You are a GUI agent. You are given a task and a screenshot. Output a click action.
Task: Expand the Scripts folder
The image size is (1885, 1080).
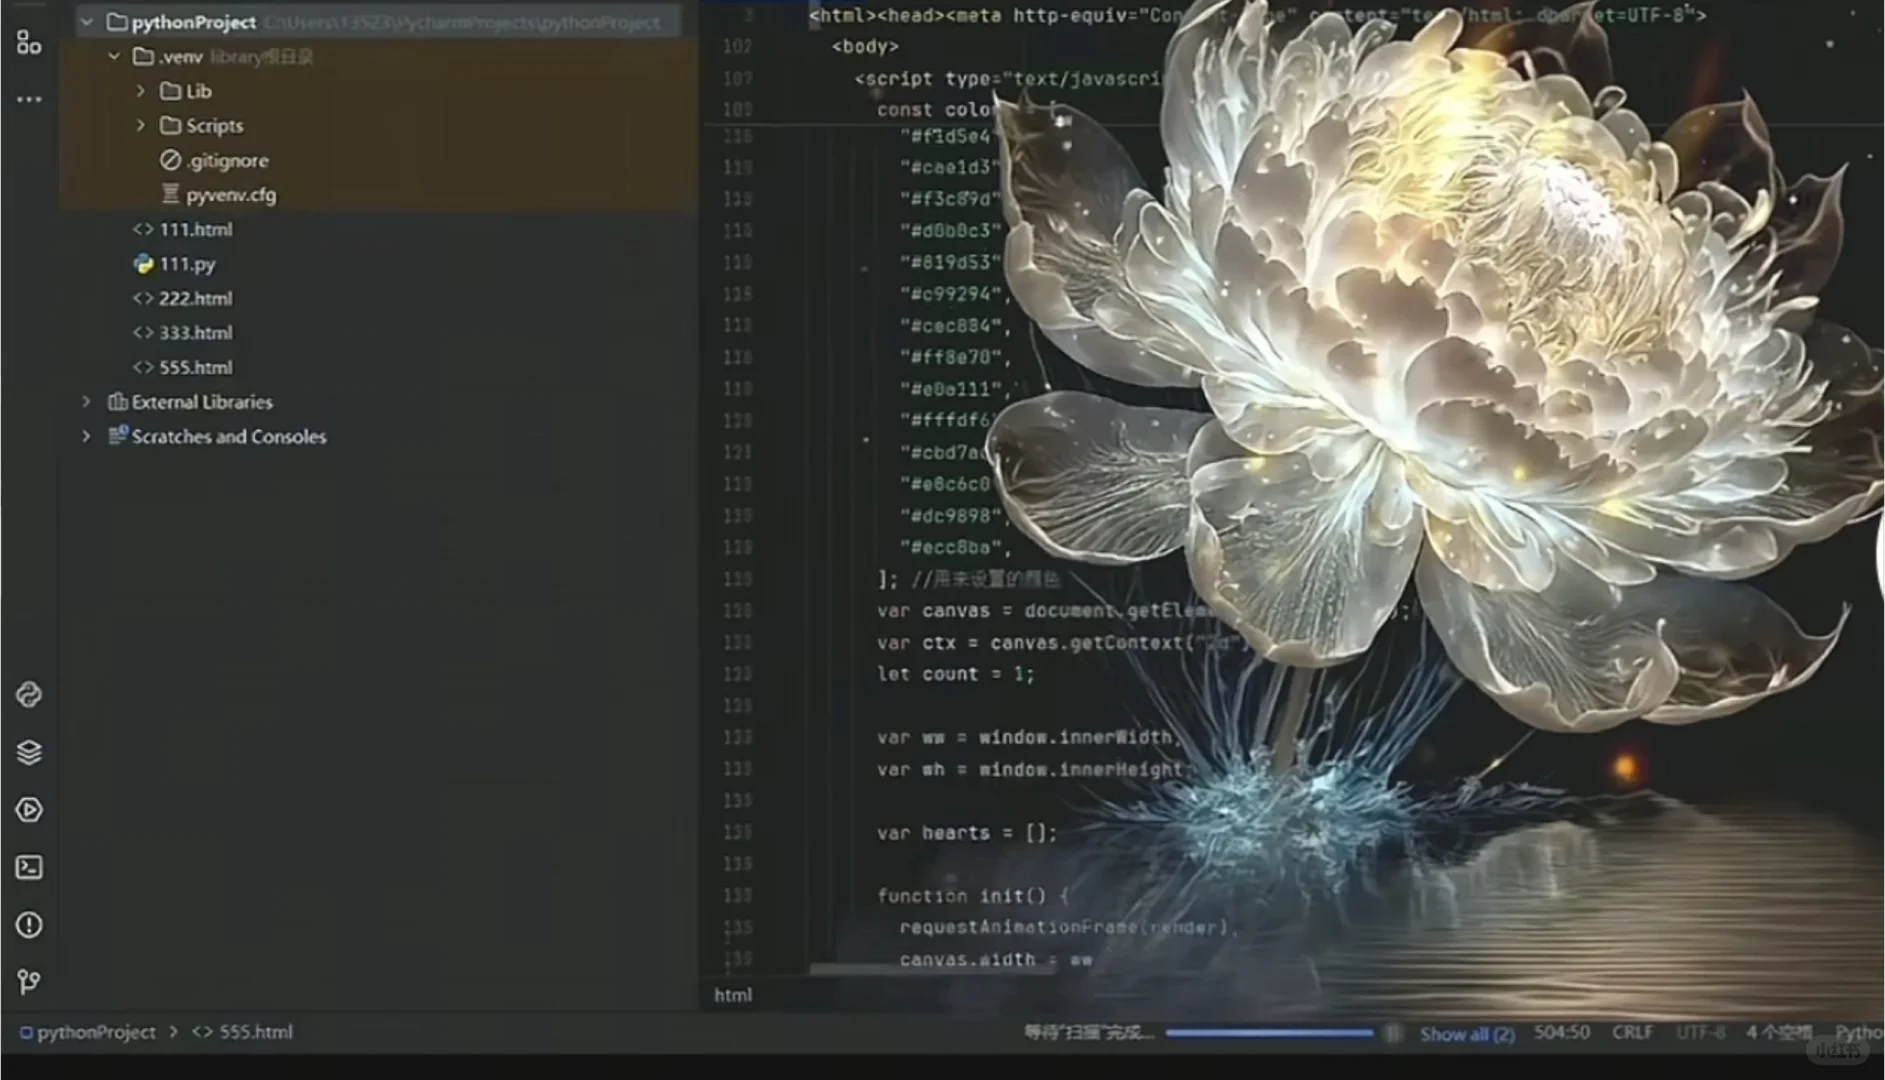141,126
